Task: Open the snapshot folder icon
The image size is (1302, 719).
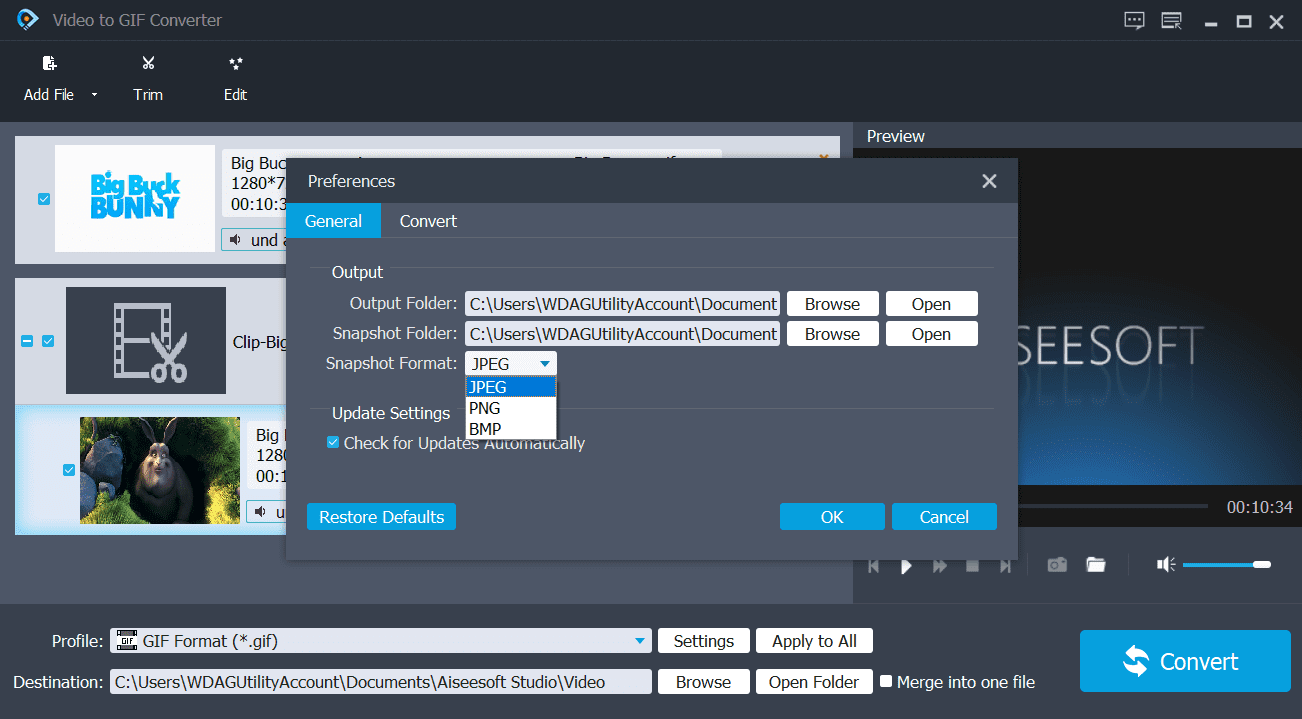Action: pos(1096,565)
